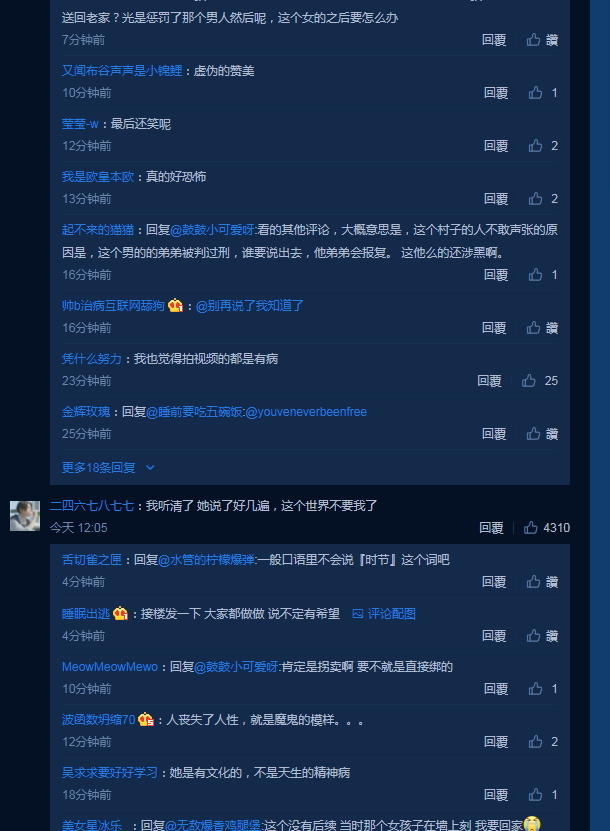Expand 更多18条回复 replies
Viewport: 610px width, 831px height.
pyautogui.click(x=99, y=467)
